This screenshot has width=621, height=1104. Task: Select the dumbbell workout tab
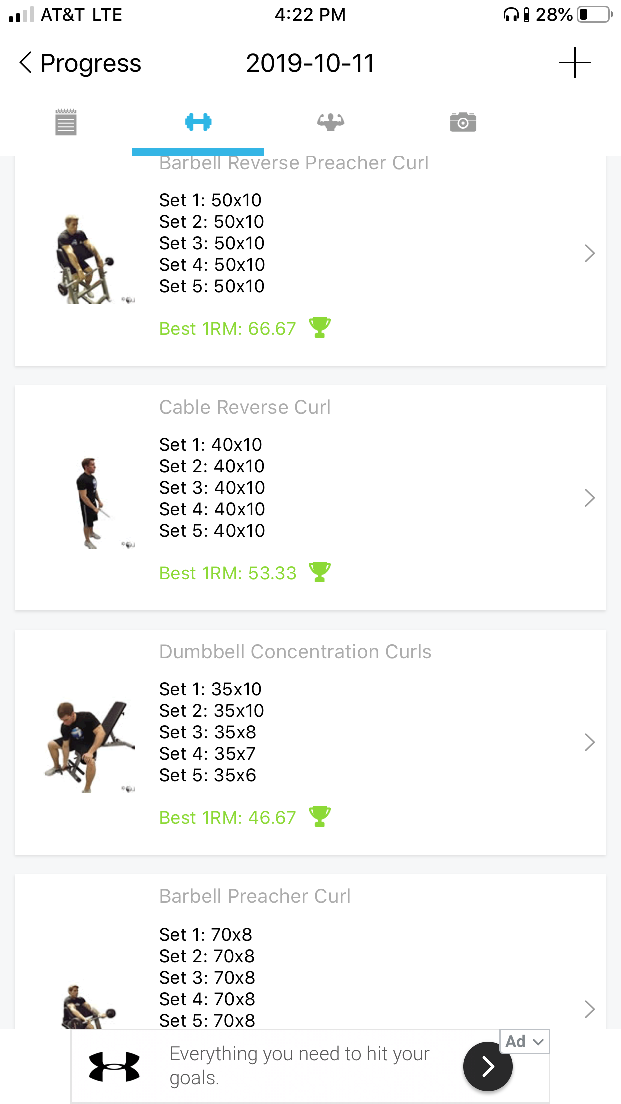click(198, 122)
